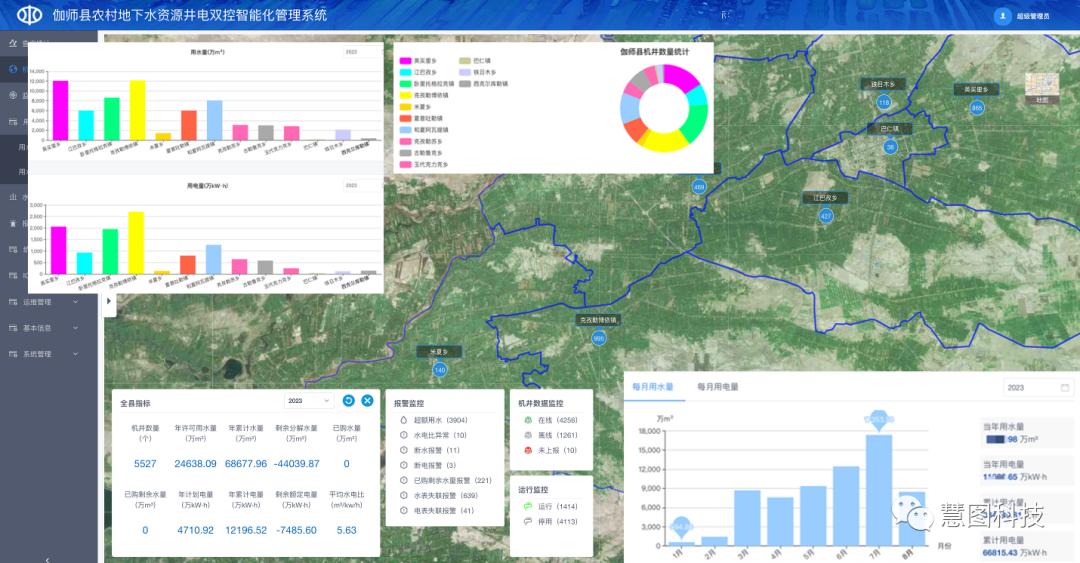Click the 469 cluster marker on map
Viewport: 1080px width, 563px height.
pos(699,187)
